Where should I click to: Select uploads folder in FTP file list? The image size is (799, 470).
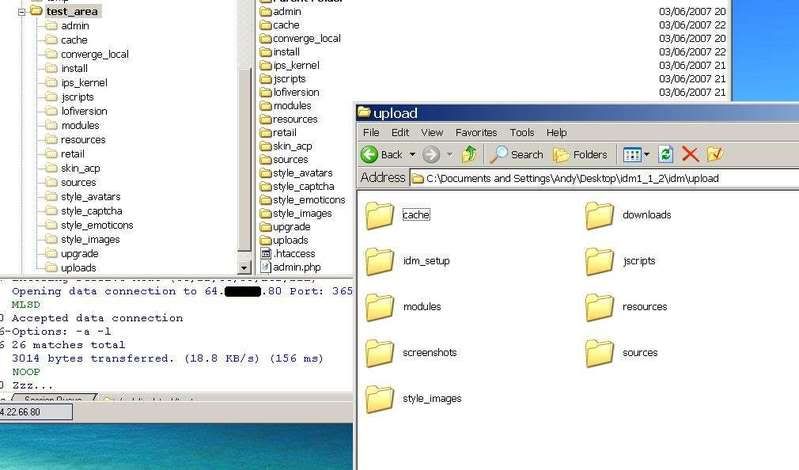click(x=284, y=240)
